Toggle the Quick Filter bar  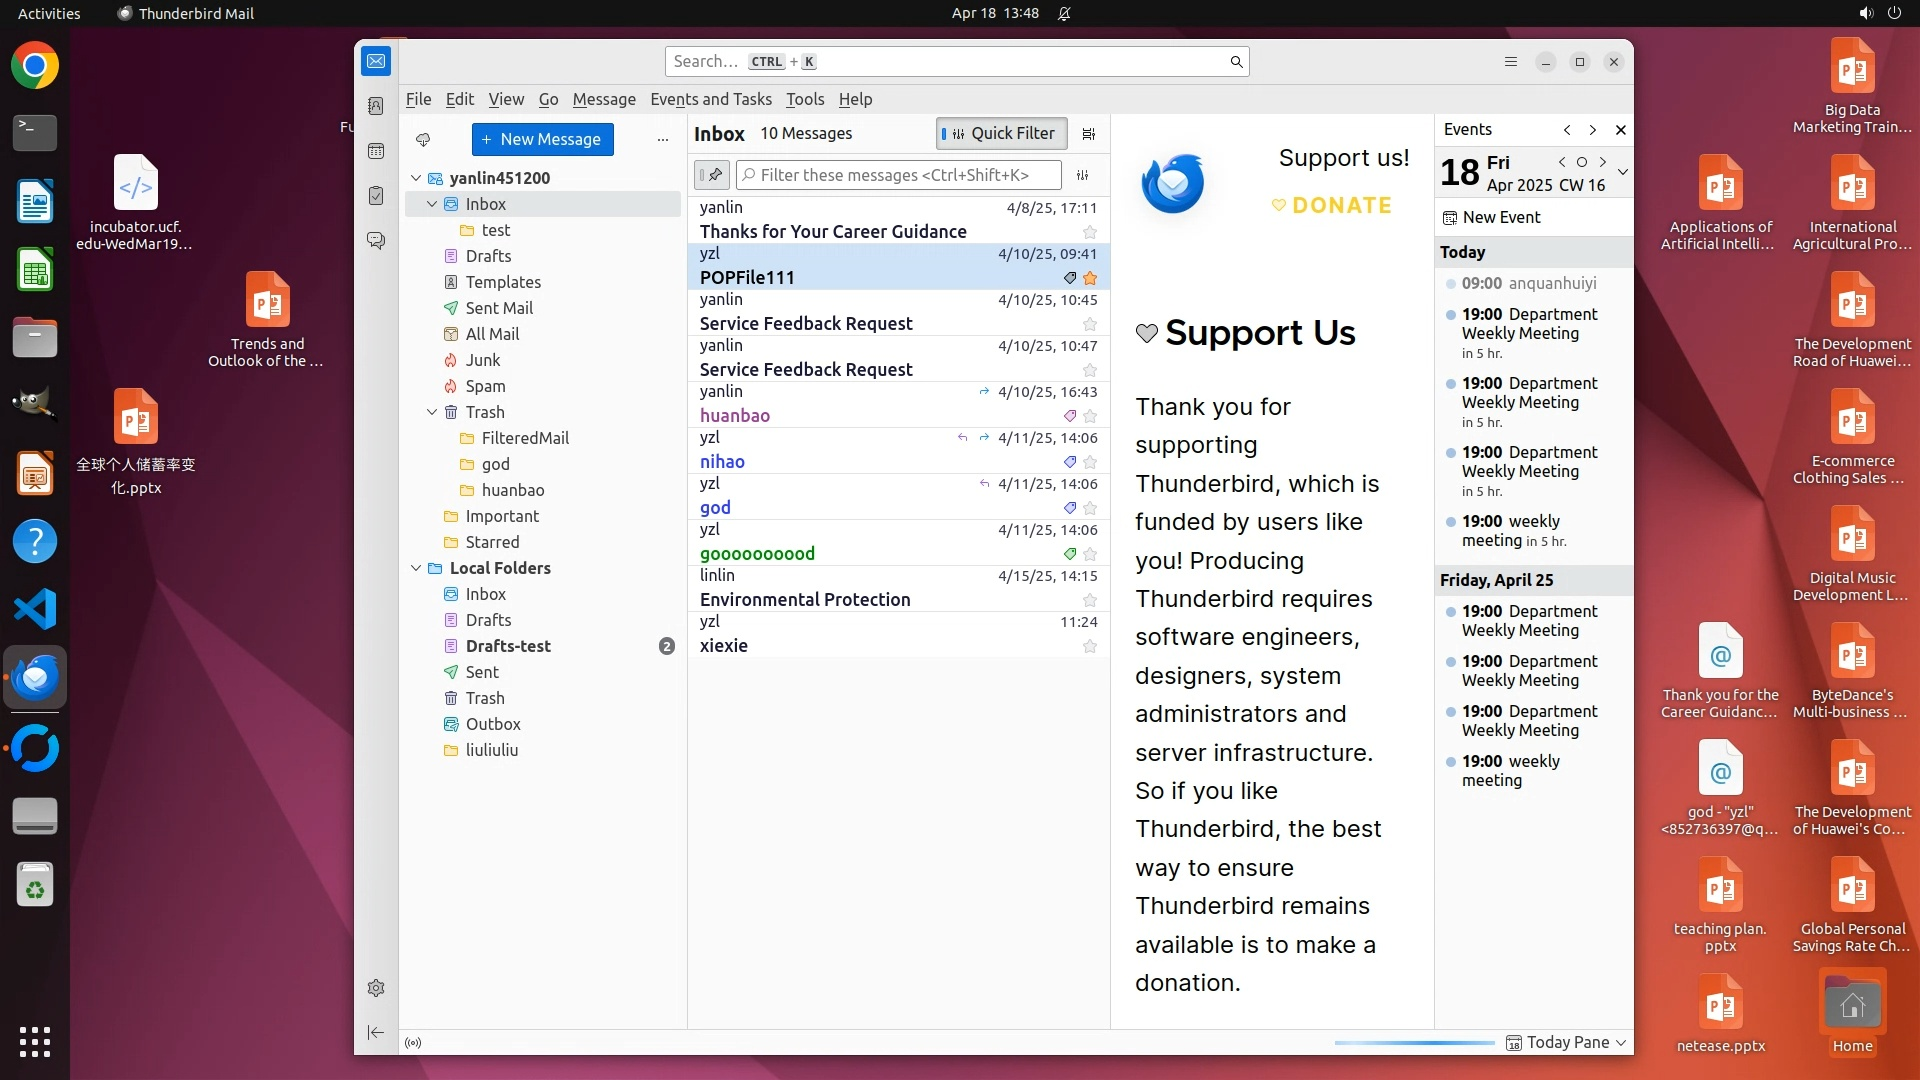pyautogui.click(x=1001, y=134)
